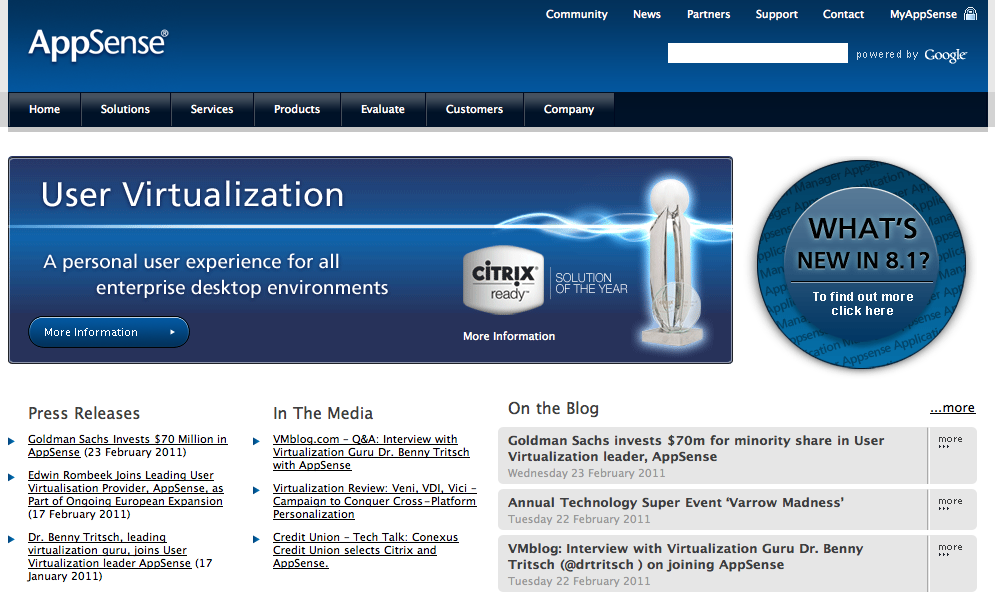The width and height of the screenshot is (995, 595).
Task: Click more button for Goldman Sachs blog post
Action: [x=951, y=441]
